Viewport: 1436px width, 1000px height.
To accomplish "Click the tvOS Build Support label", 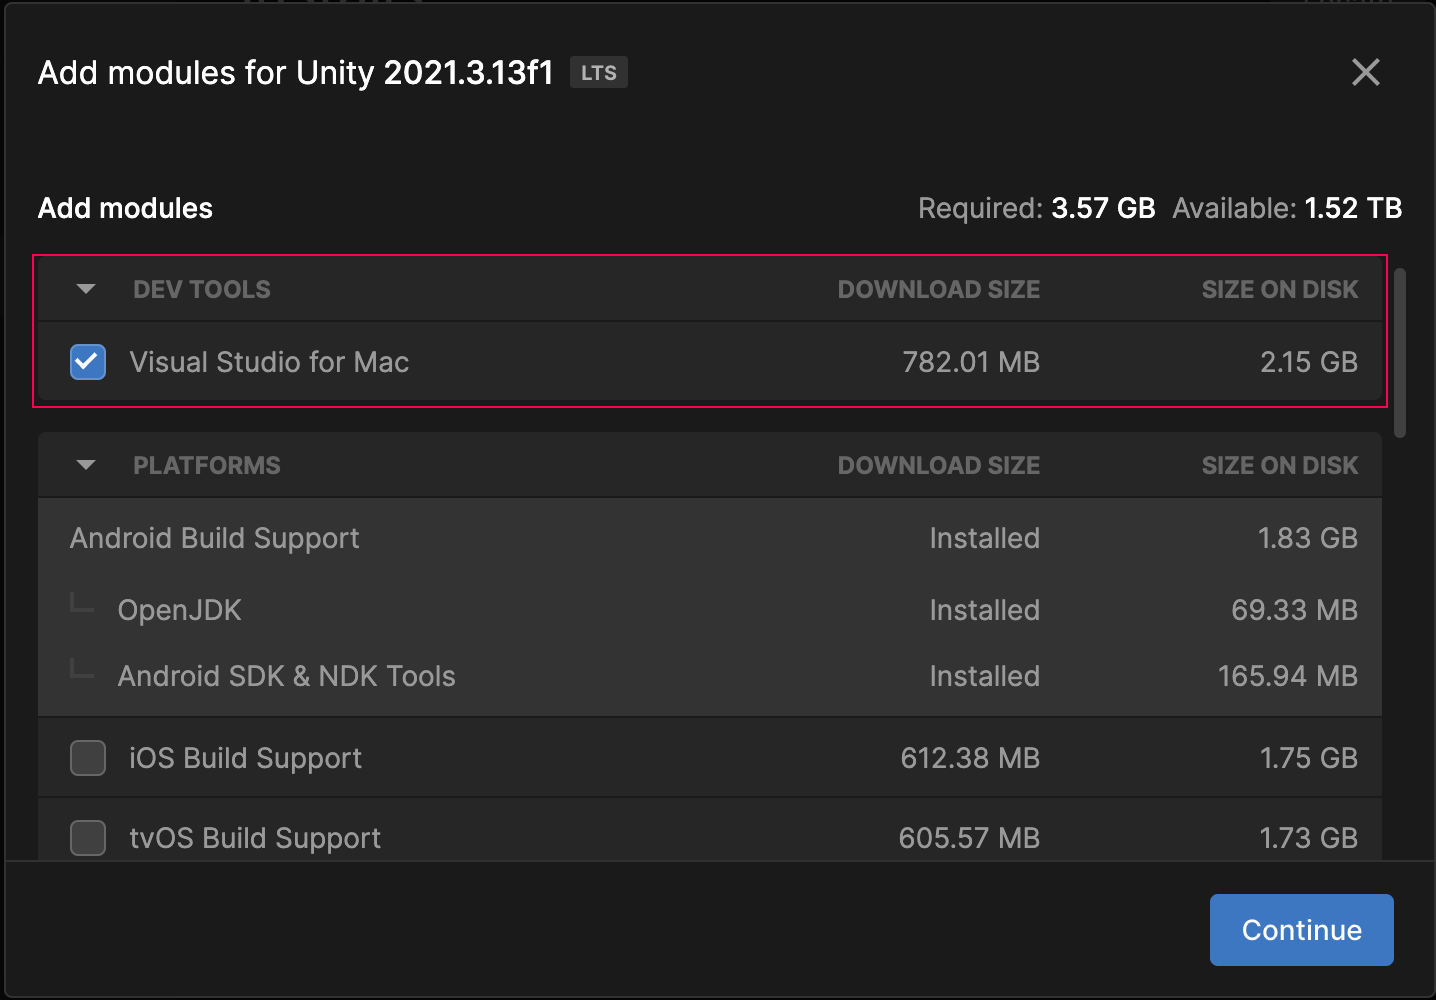I will (255, 838).
